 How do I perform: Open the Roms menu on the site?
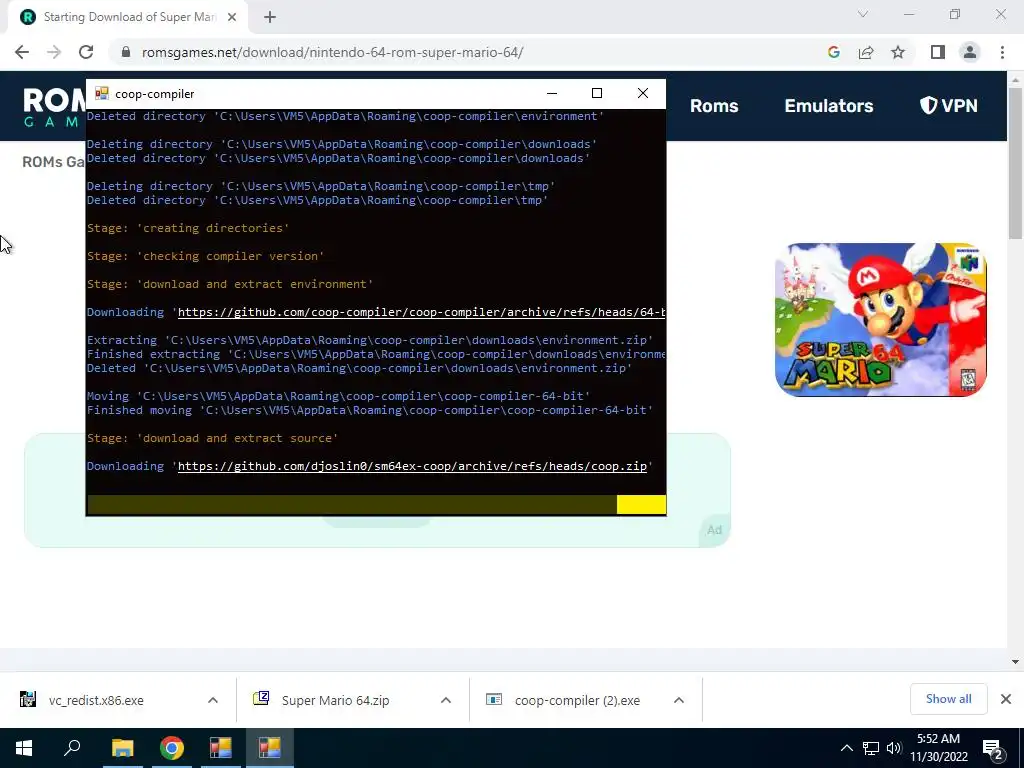(714, 106)
